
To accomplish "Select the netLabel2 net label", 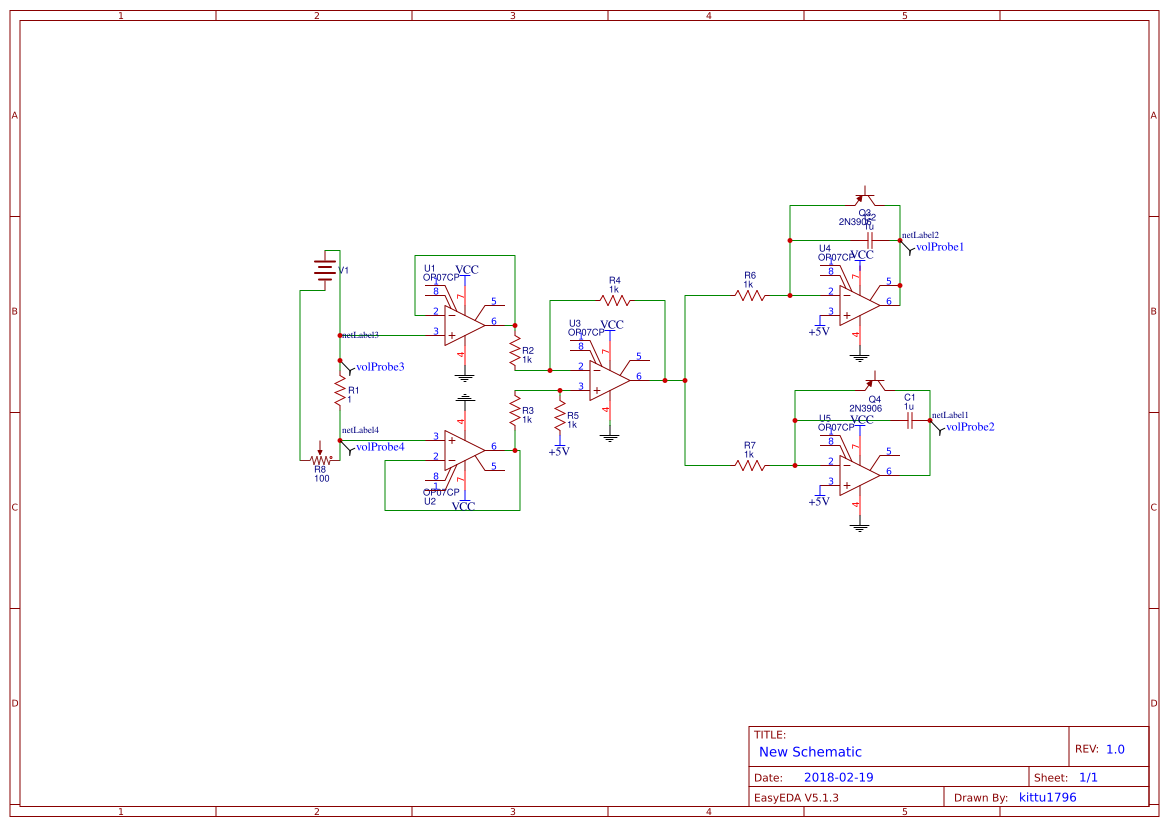I will pyautogui.click(x=920, y=235).
